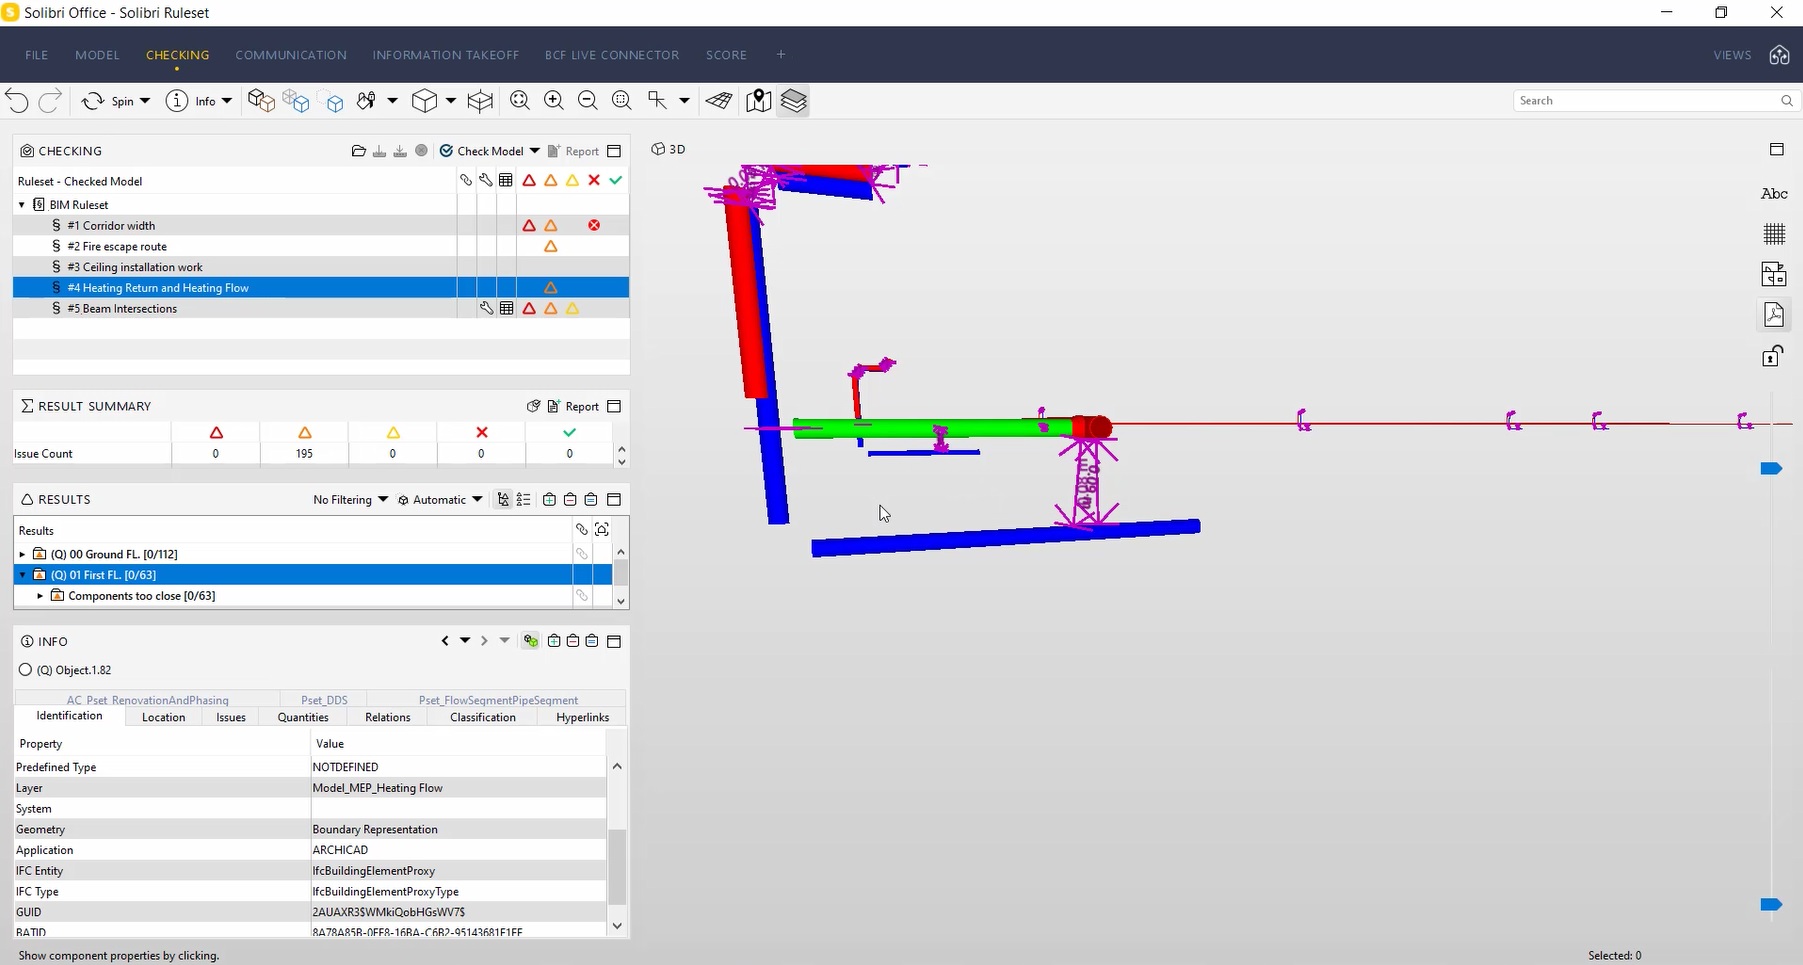The image size is (1803, 965).
Task: Toggle the green check accepted filter in Checking header
Action: [616, 180]
